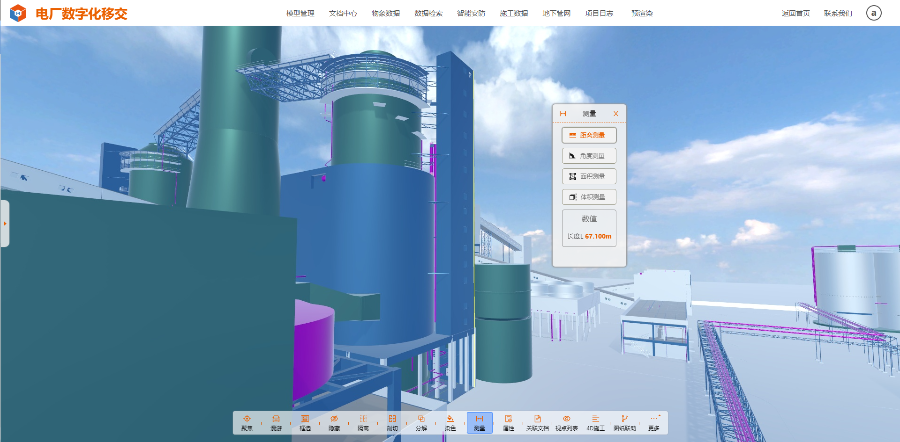
Task: Expand the collapsed left side panel handle
Action: coord(4,223)
